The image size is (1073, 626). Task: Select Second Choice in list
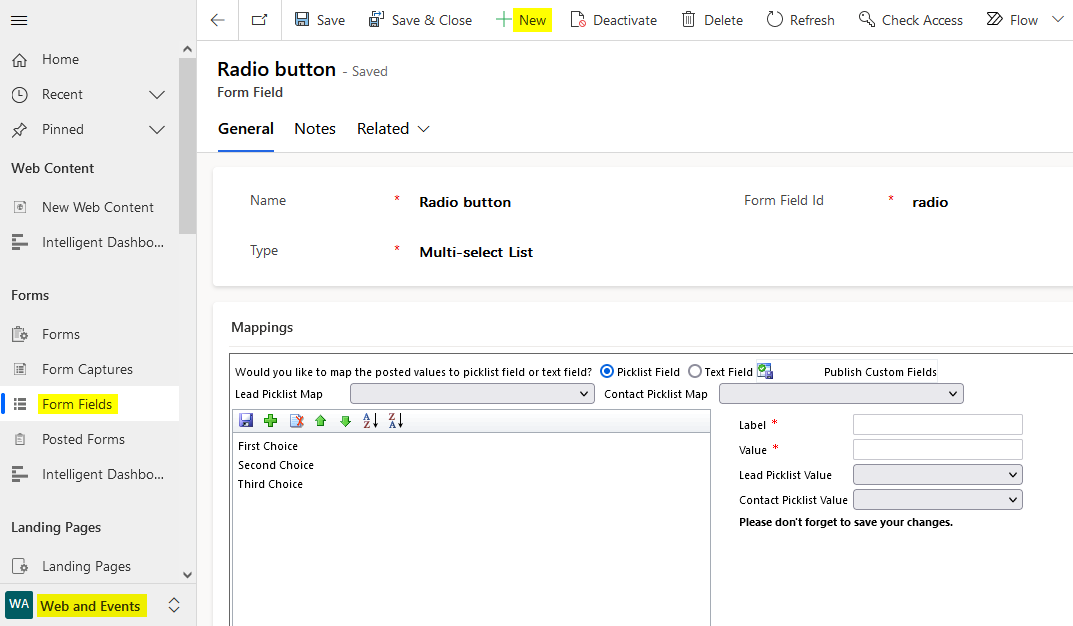276,465
